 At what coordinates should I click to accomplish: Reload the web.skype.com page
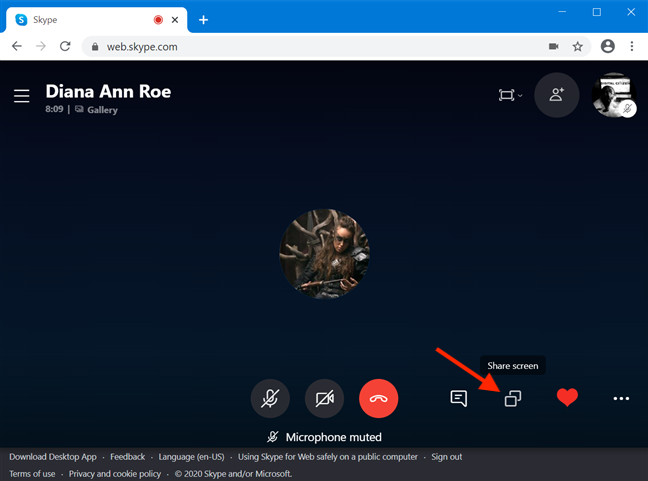65,46
